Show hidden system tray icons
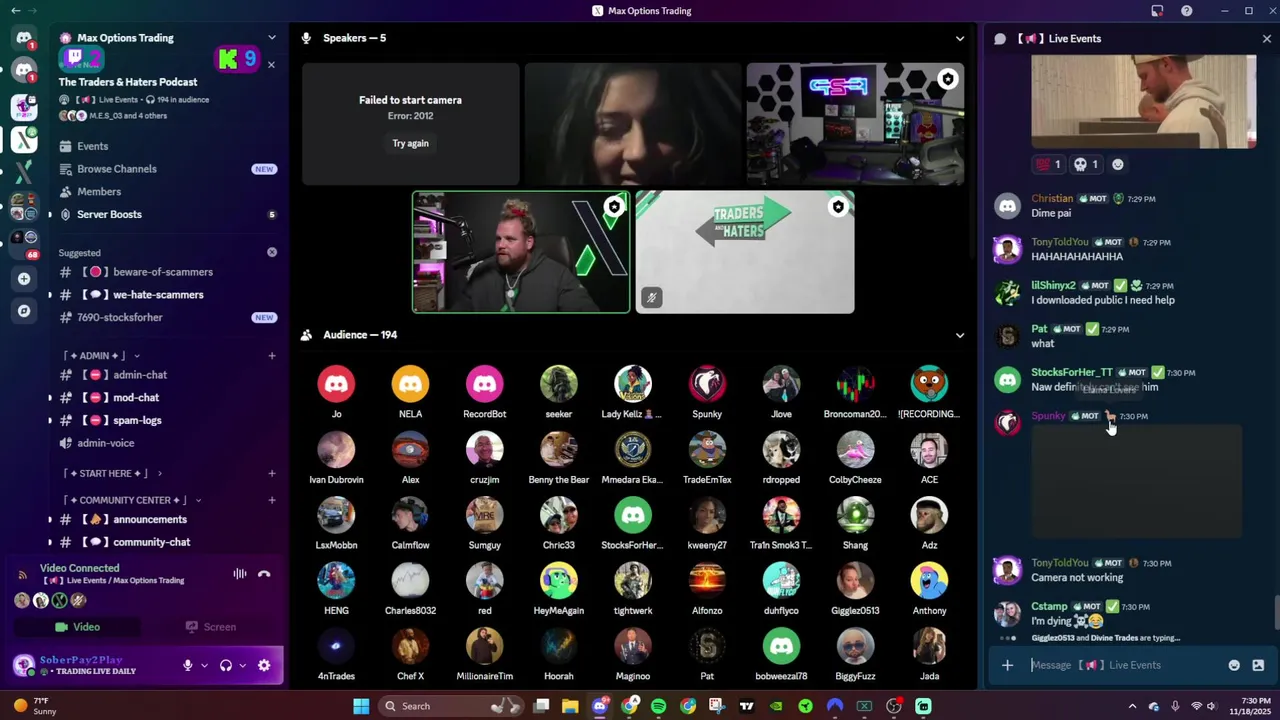Image resolution: width=1280 pixels, height=720 pixels. (1132, 706)
